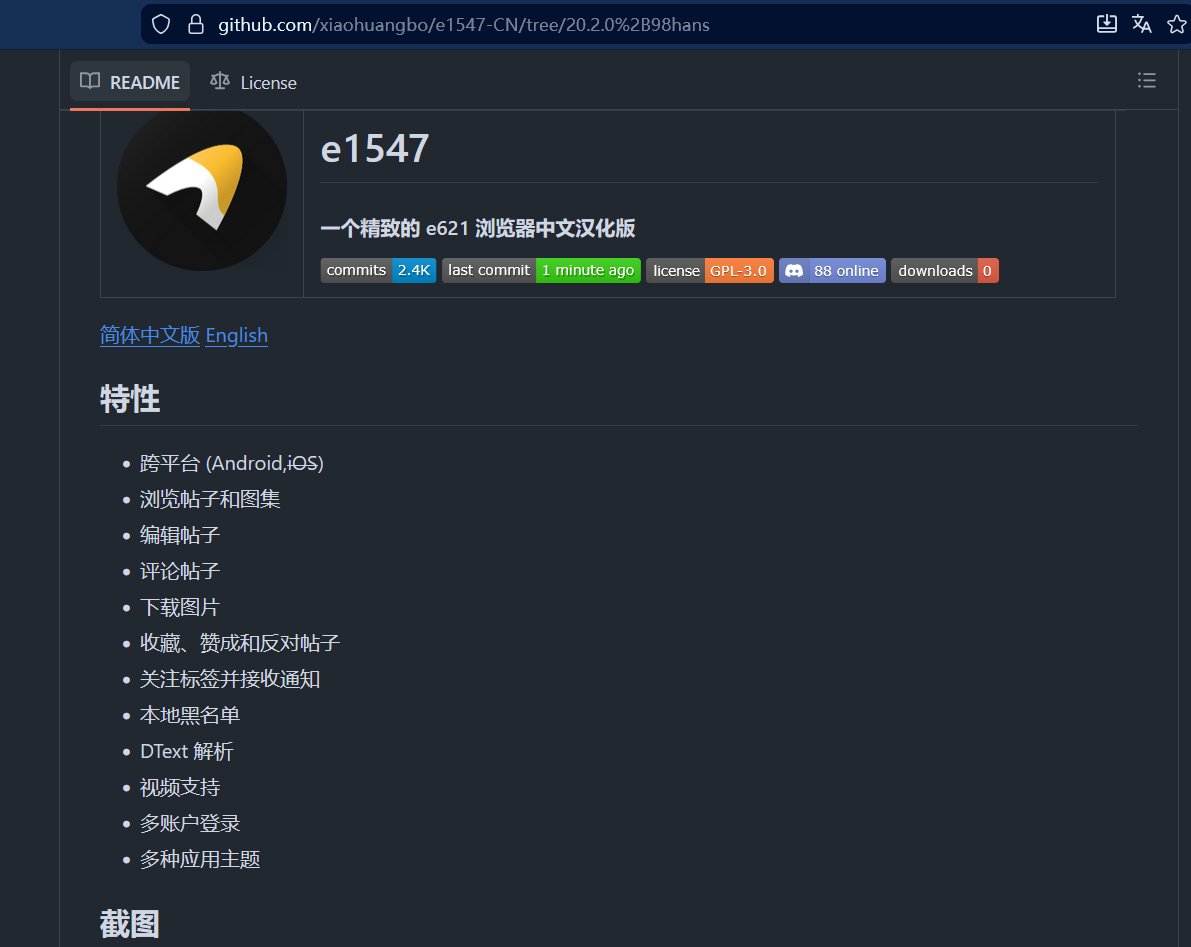Click the 'DText 解析' list item
This screenshot has width=1191, height=947.
[187, 751]
